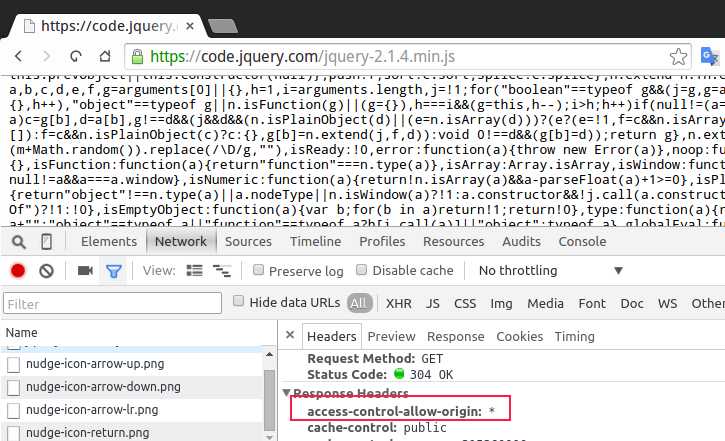This screenshot has height=441, width=725.
Task: Enable Preserve log checkbox
Action: pos(258,270)
